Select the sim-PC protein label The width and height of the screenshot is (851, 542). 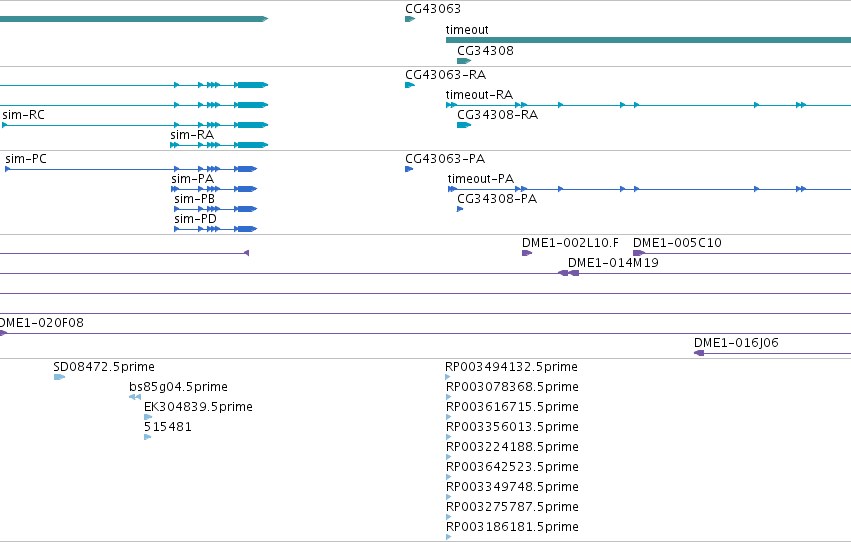point(26,159)
